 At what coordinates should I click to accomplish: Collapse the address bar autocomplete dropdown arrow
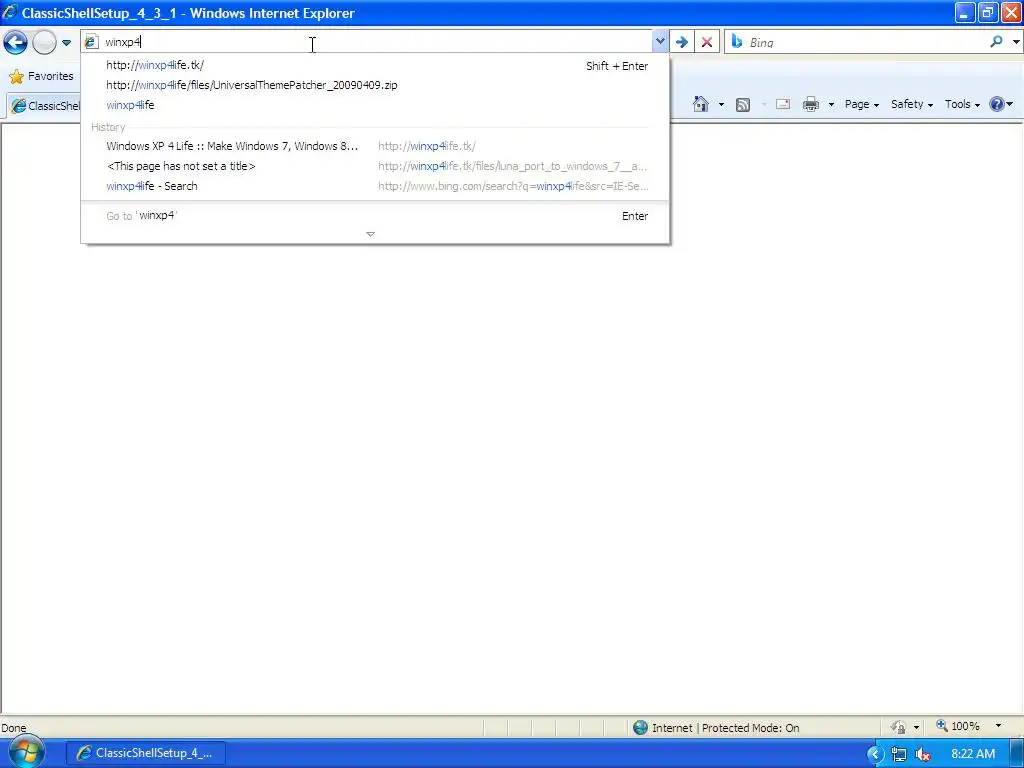click(x=660, y=42)
